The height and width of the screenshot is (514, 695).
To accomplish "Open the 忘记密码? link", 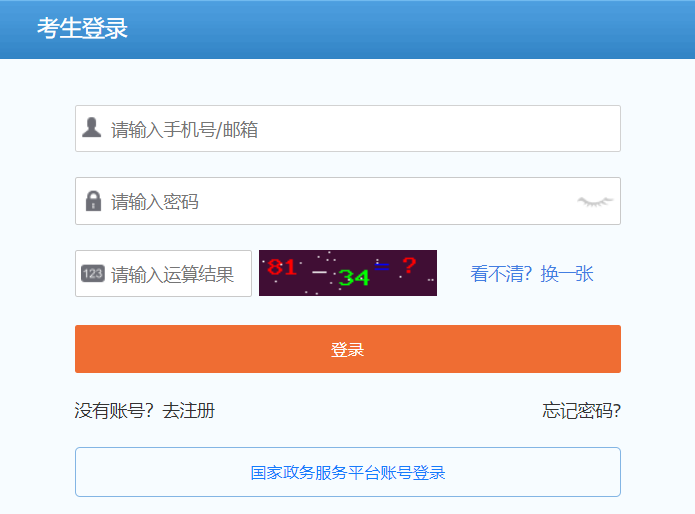I will coord(581,410).
